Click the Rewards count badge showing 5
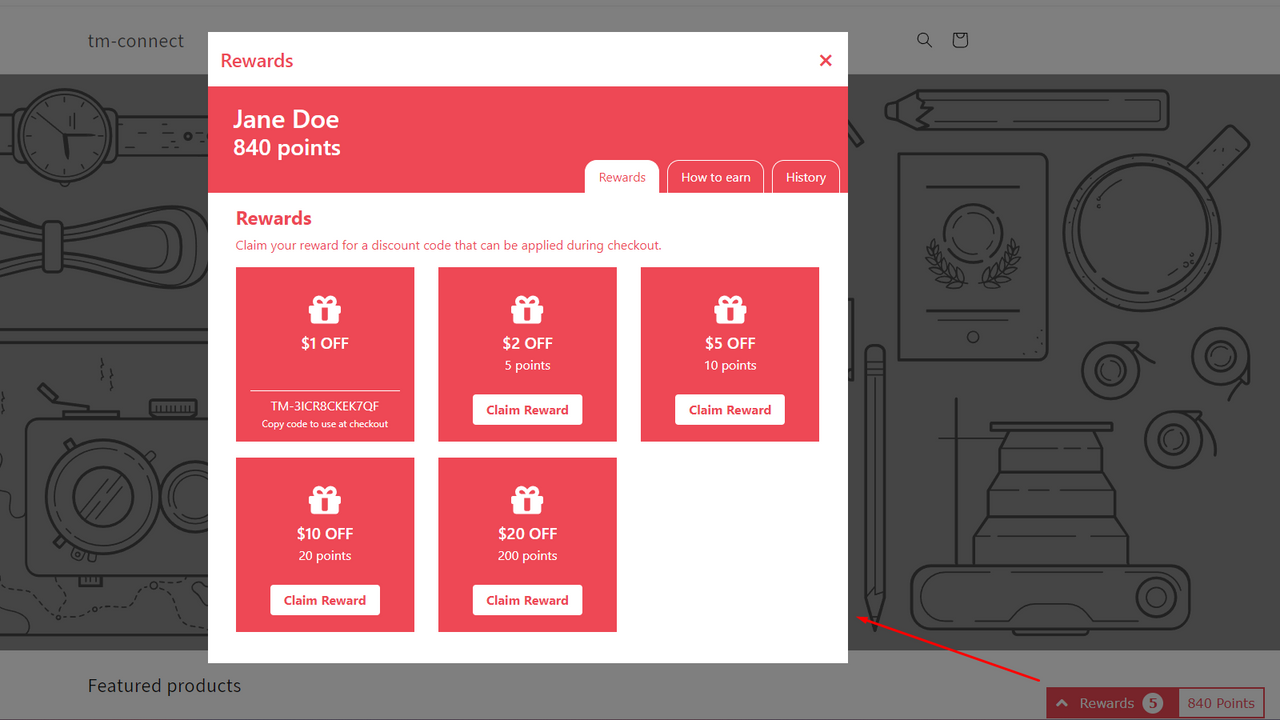Viewport: 1280px width, 720px height. (x=1153, y=703)
